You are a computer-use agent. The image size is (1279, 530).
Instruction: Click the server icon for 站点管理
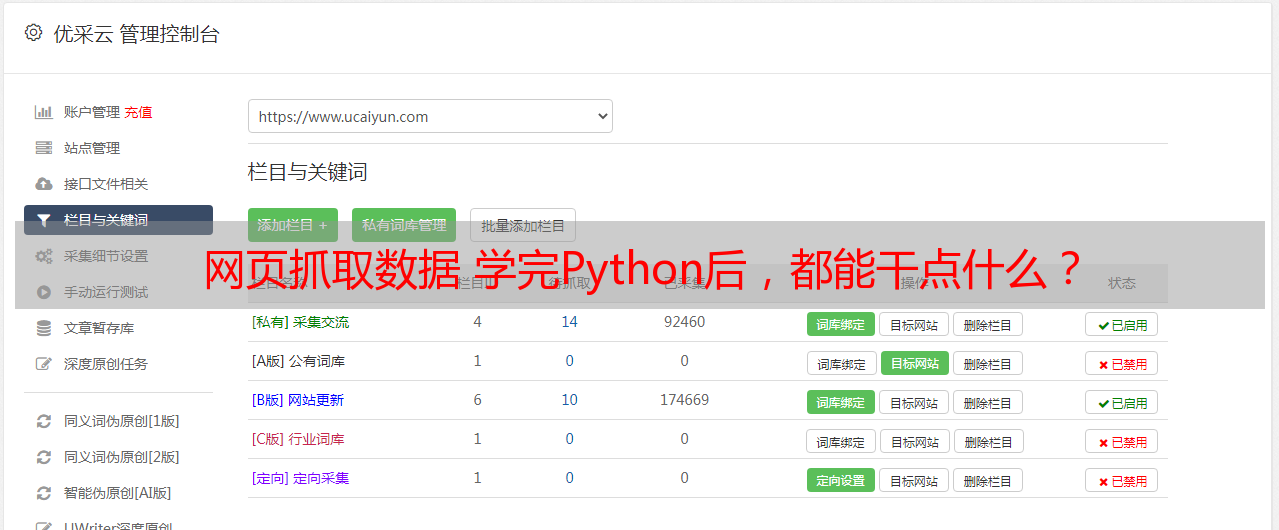pyautogui.click(x=43, y=148)
